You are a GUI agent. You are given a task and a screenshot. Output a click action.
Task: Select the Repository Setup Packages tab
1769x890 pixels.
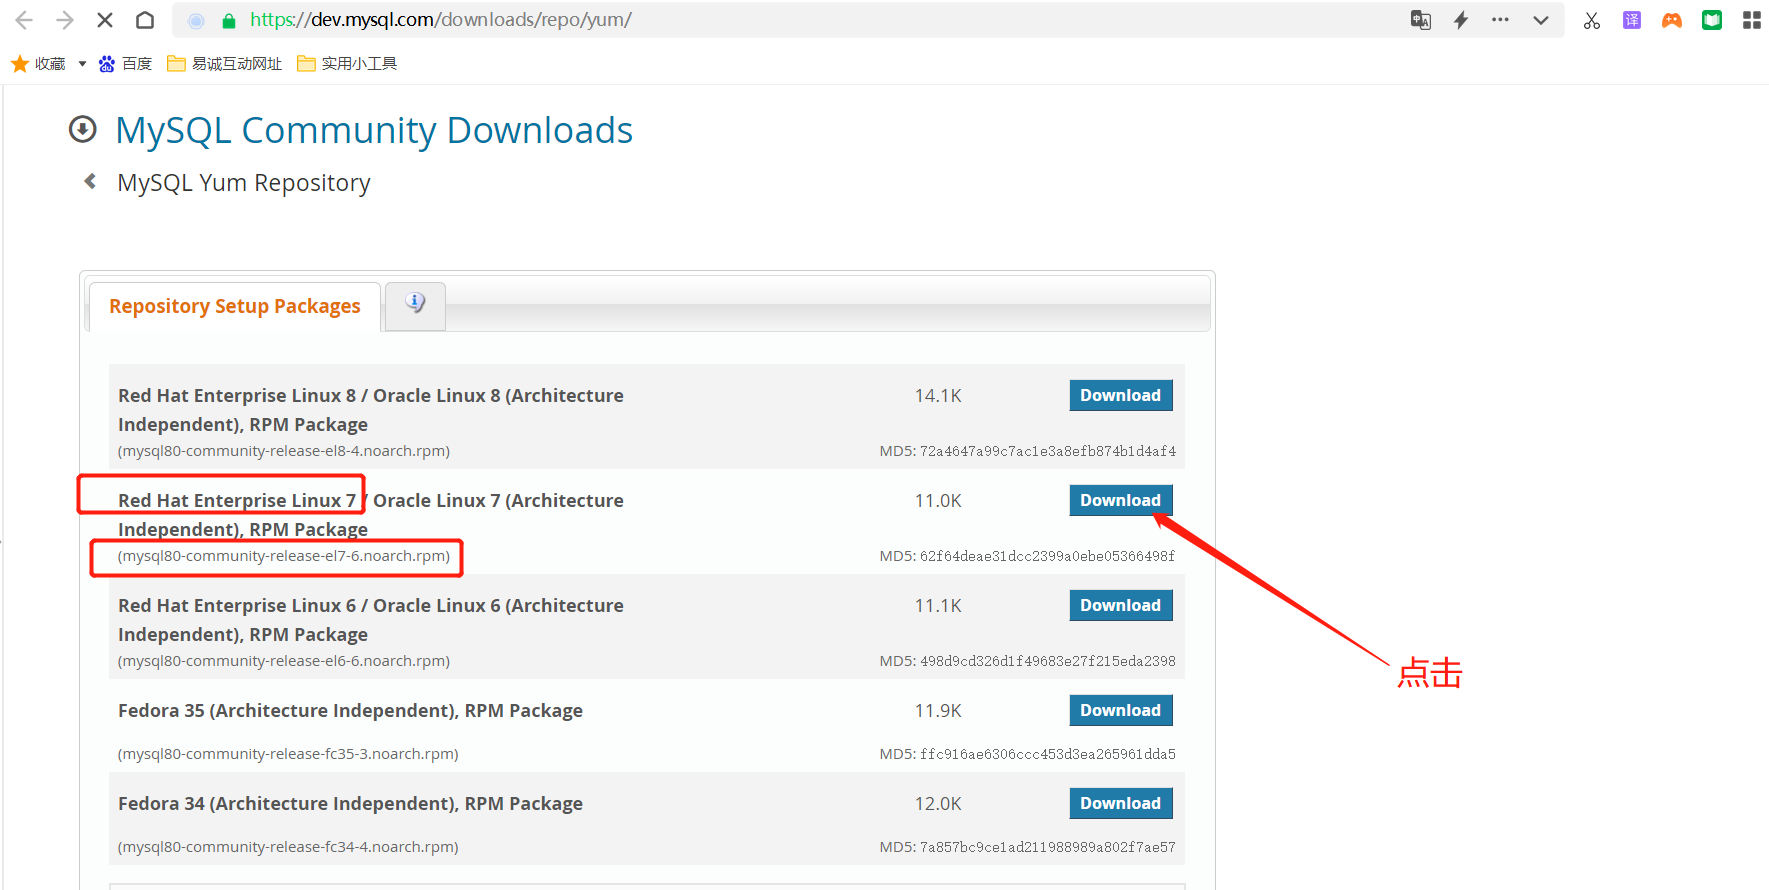coord(235,306)
